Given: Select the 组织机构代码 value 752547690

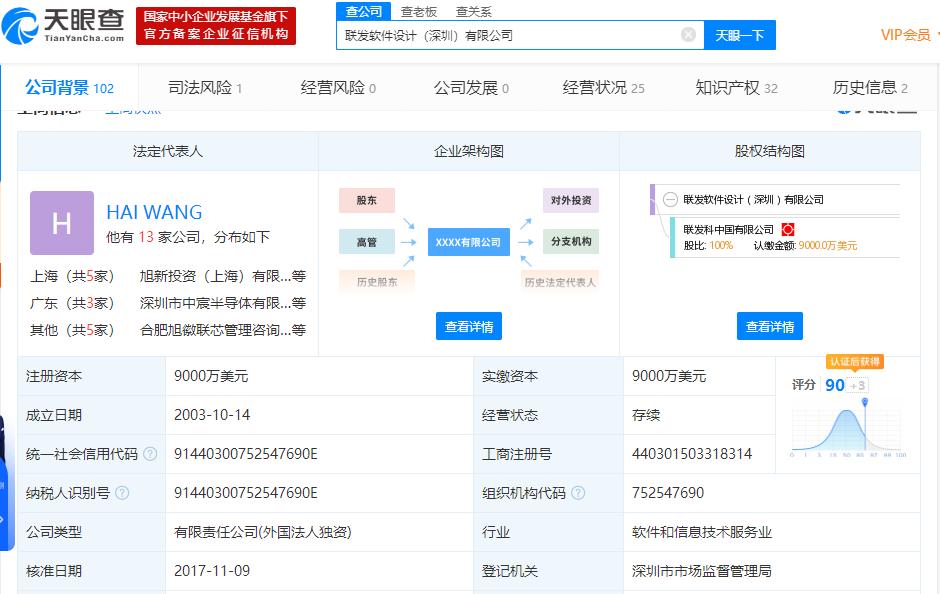Looking at the screenshot, I should click(x=668, y=493).
